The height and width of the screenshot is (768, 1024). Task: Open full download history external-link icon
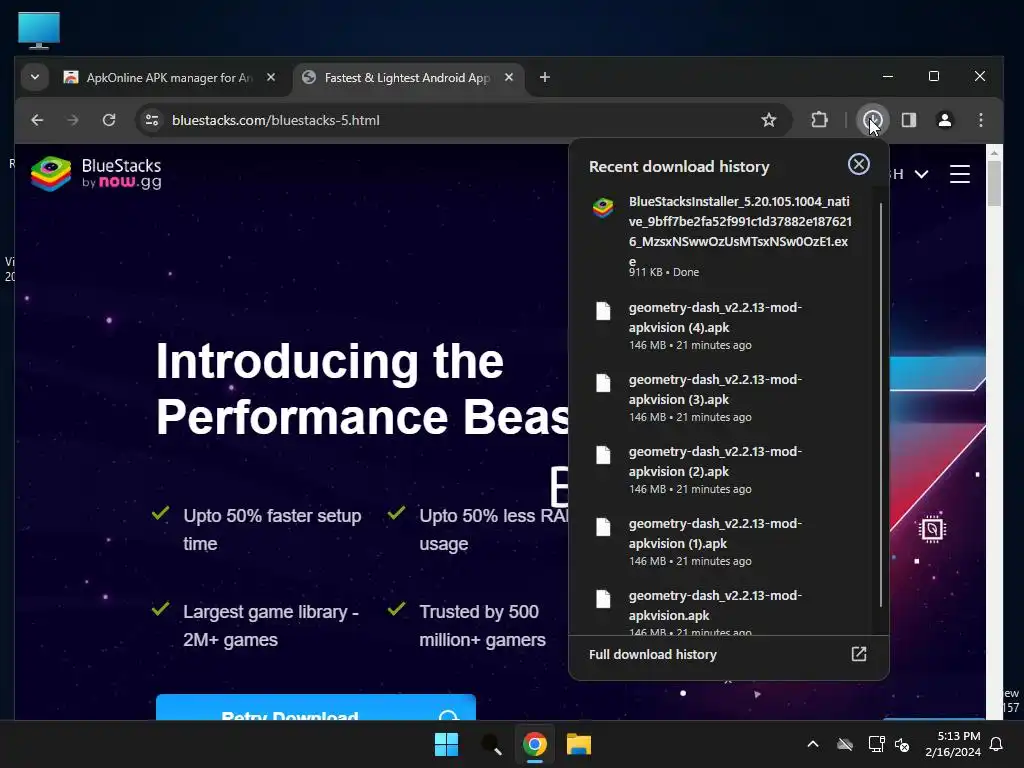point(859,654)
